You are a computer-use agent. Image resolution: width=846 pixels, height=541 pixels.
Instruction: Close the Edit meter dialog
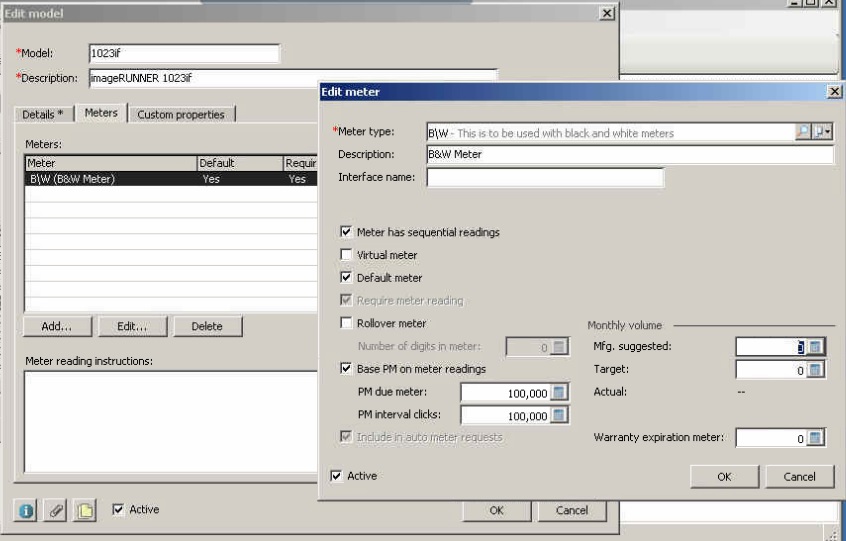pyautogui.click(x=834, y=92)
